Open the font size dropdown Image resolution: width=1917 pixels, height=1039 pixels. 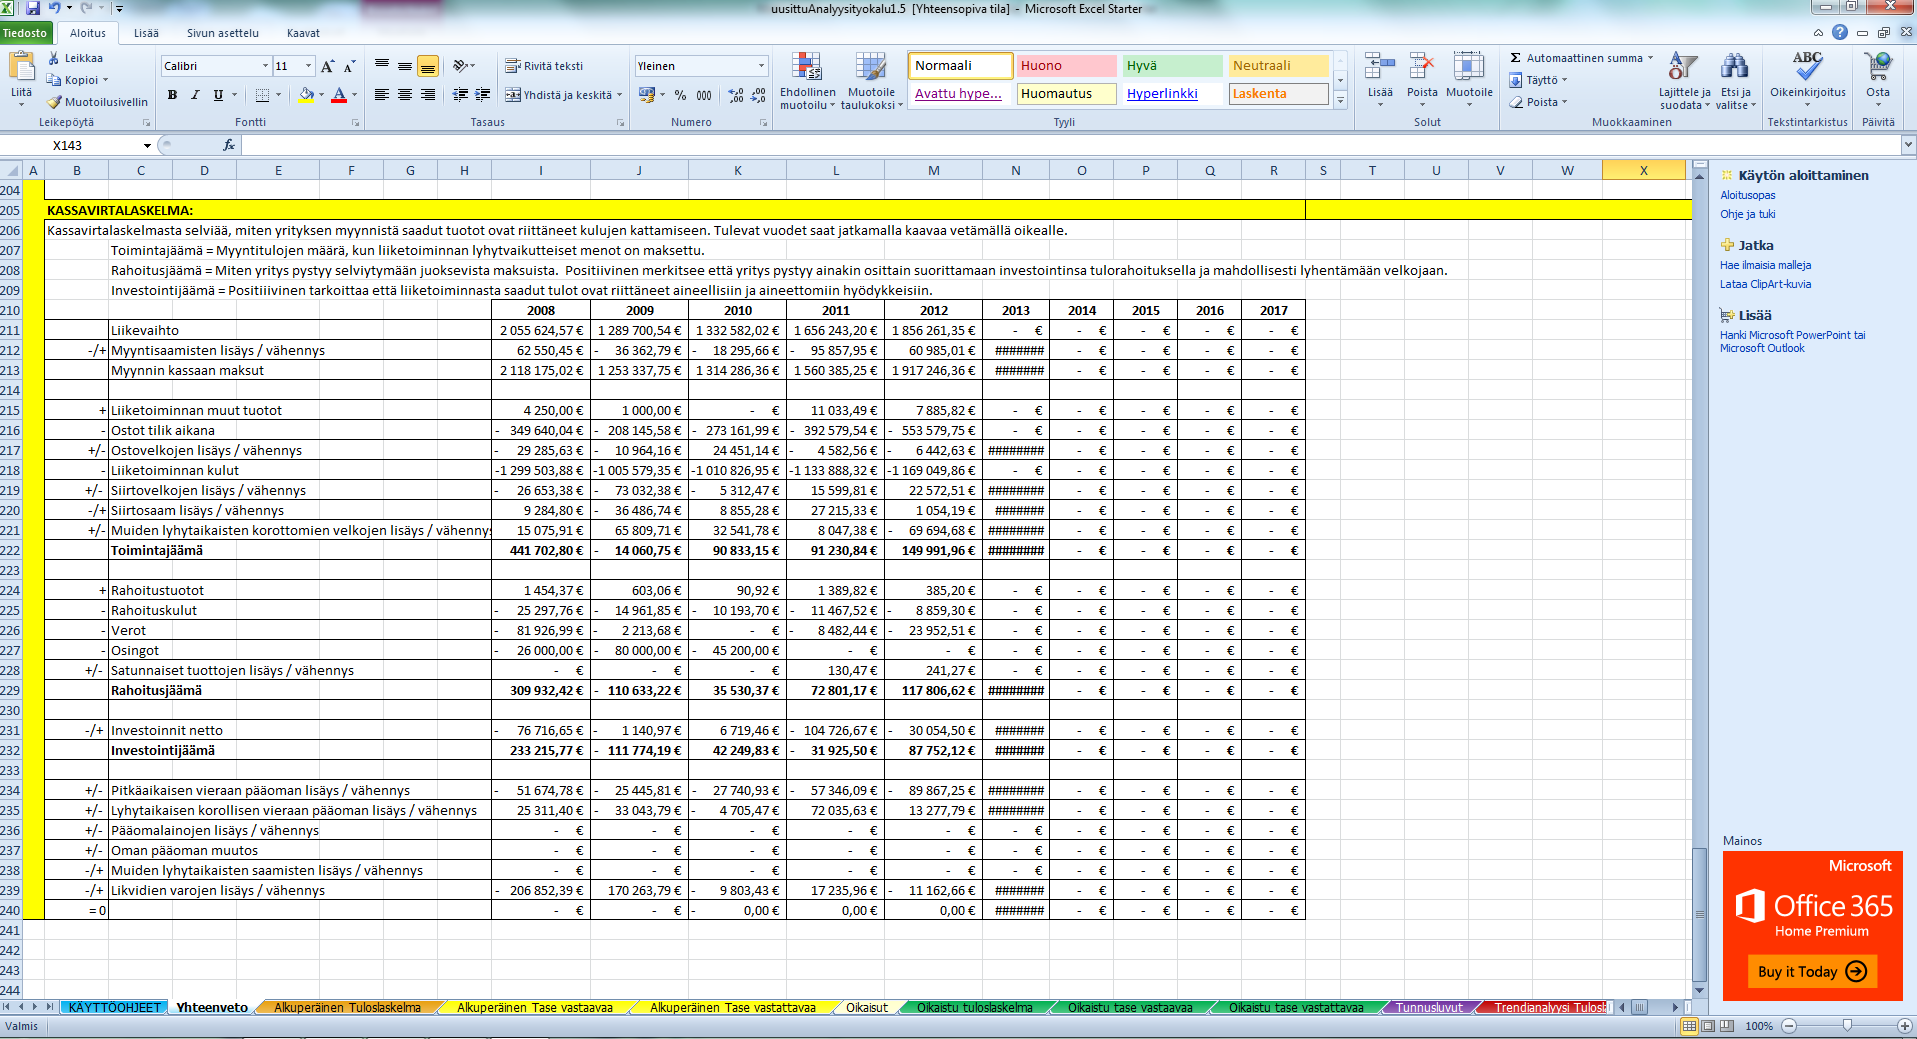tap(308, 66)
